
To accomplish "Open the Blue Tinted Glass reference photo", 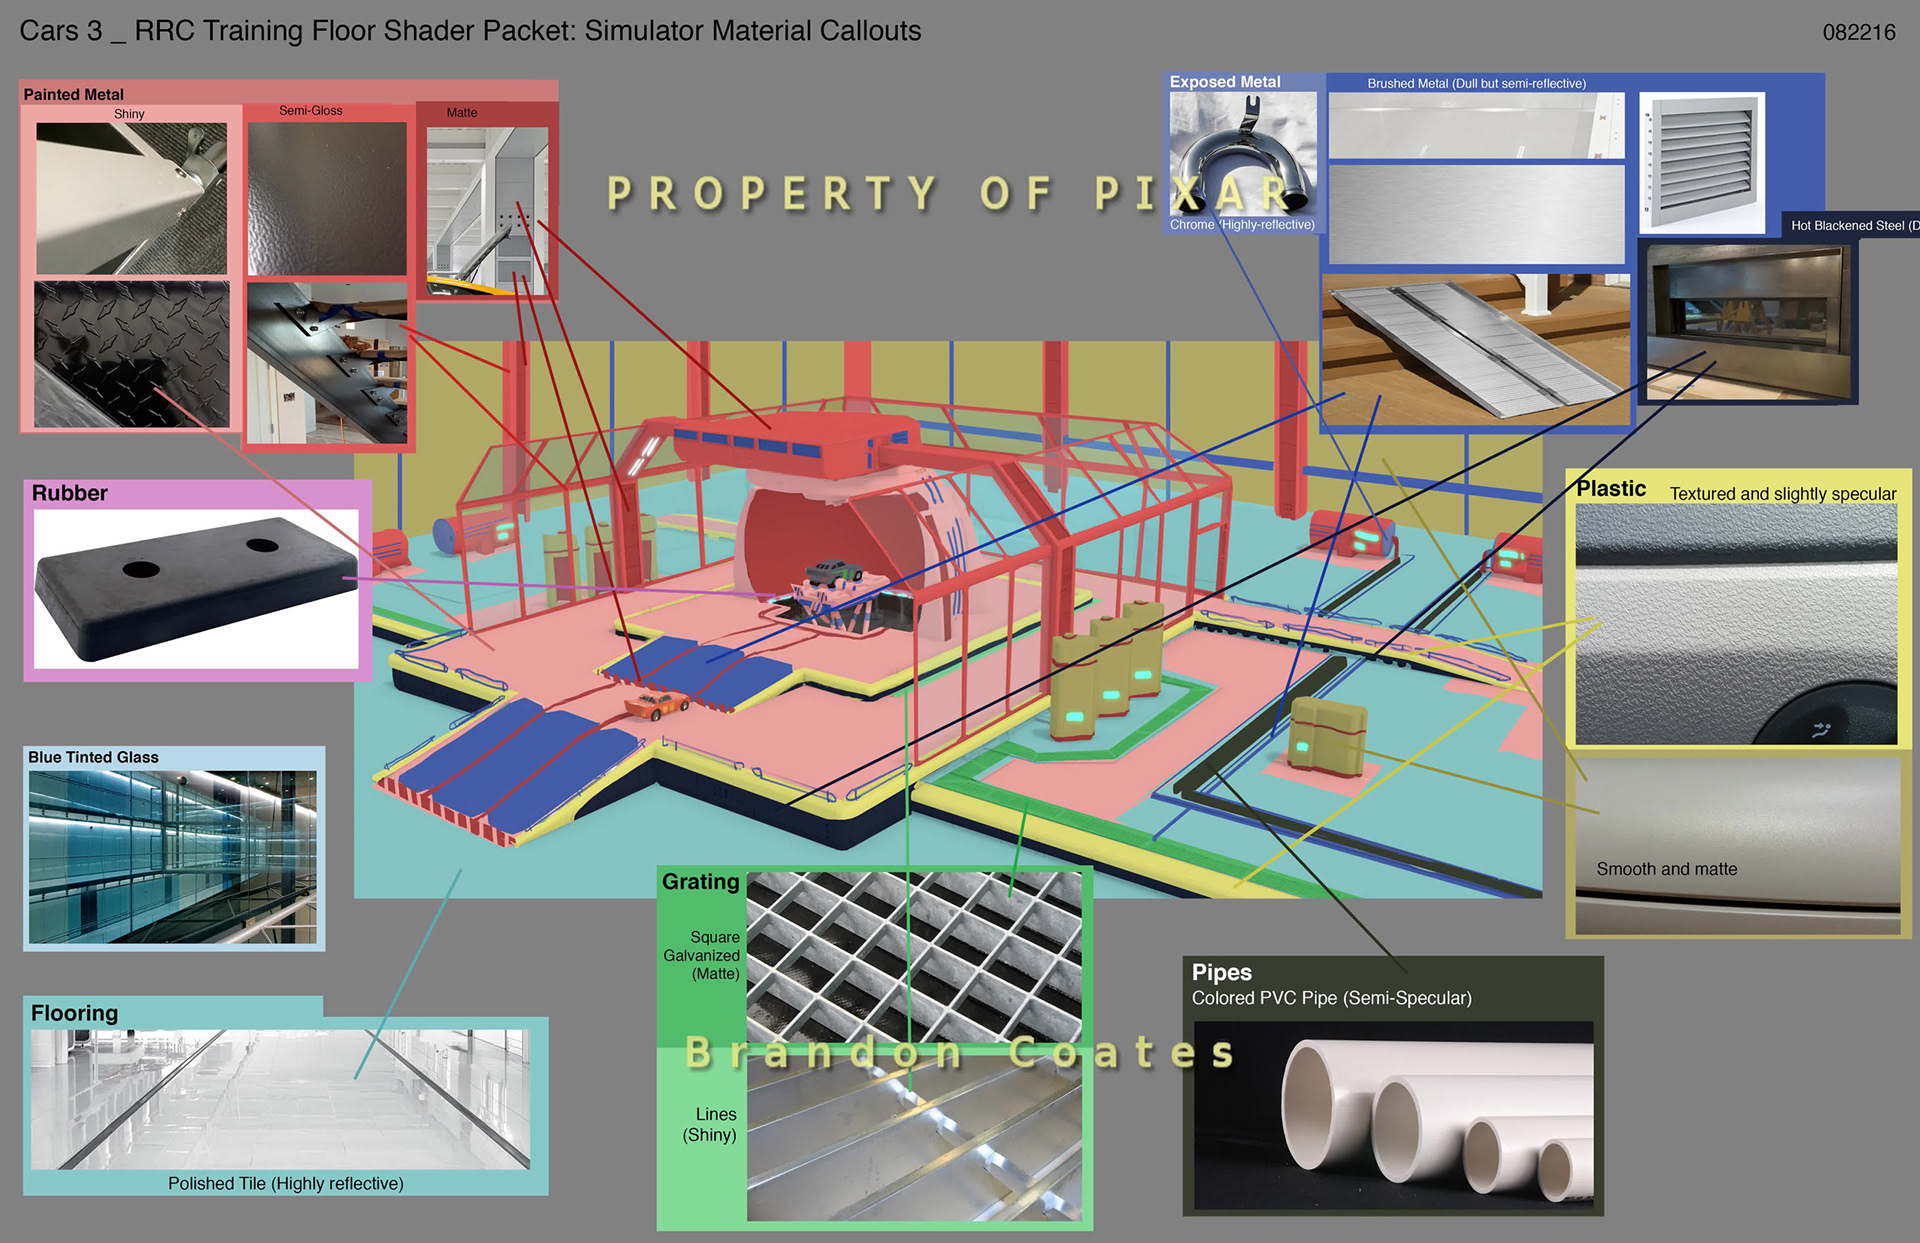I will click(x=173, y=856).
